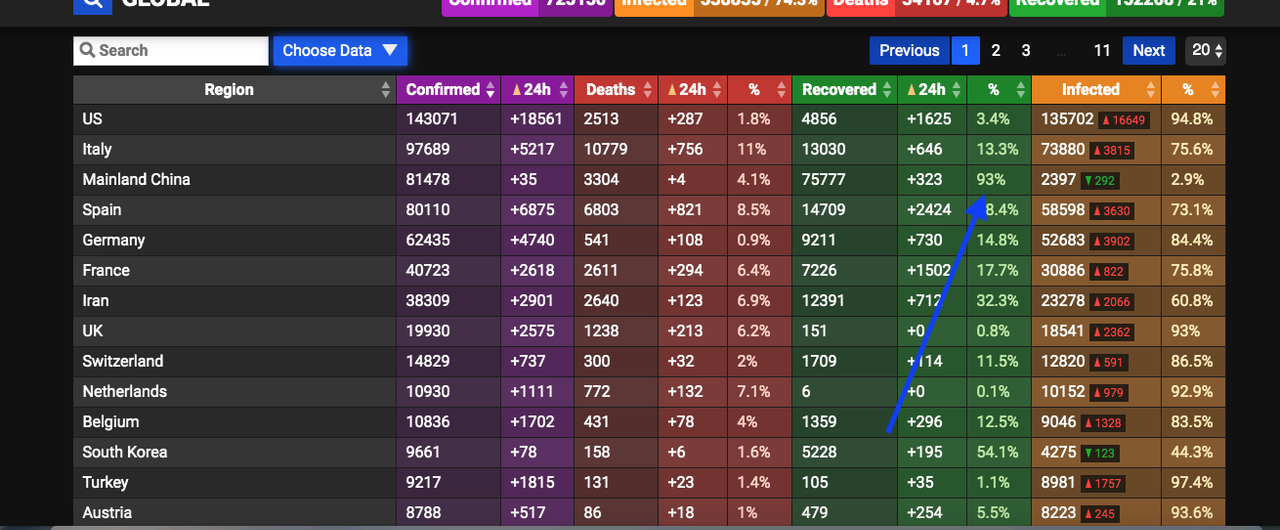Select the Mainland China region cell
Viewport: 1280px width, 530px height.
(x=234, y=180)
